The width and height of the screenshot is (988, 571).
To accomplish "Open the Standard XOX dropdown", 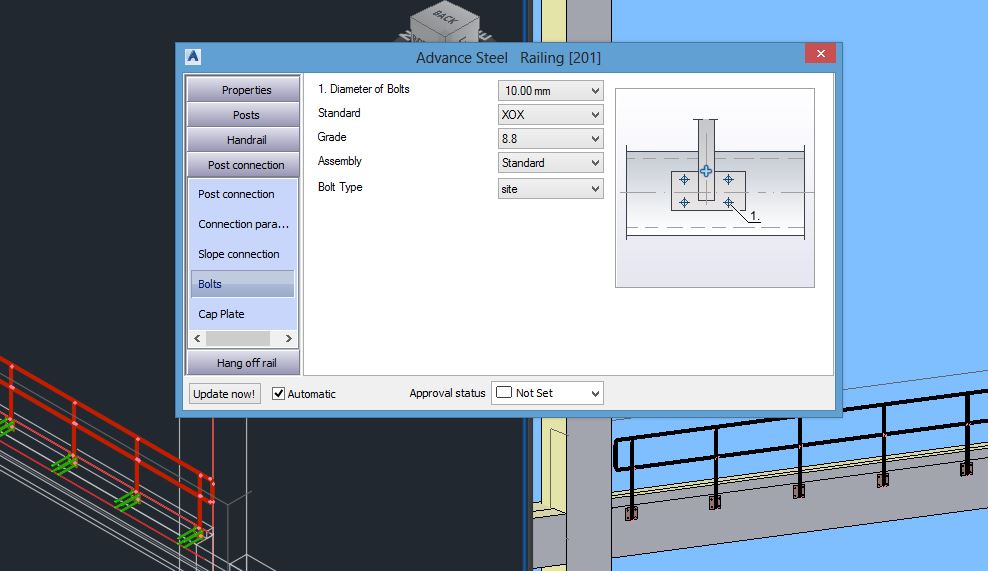I will (x=551, y=115).
